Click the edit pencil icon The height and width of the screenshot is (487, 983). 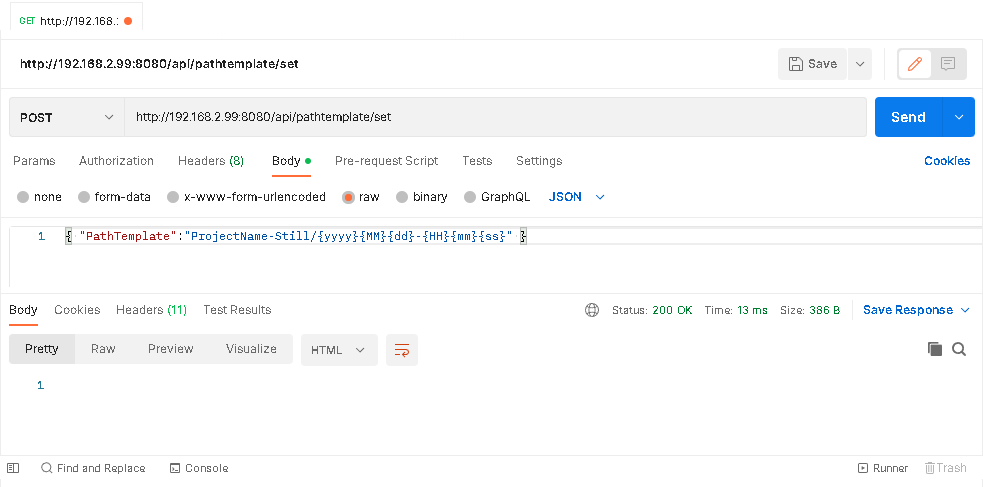[914, 64]
